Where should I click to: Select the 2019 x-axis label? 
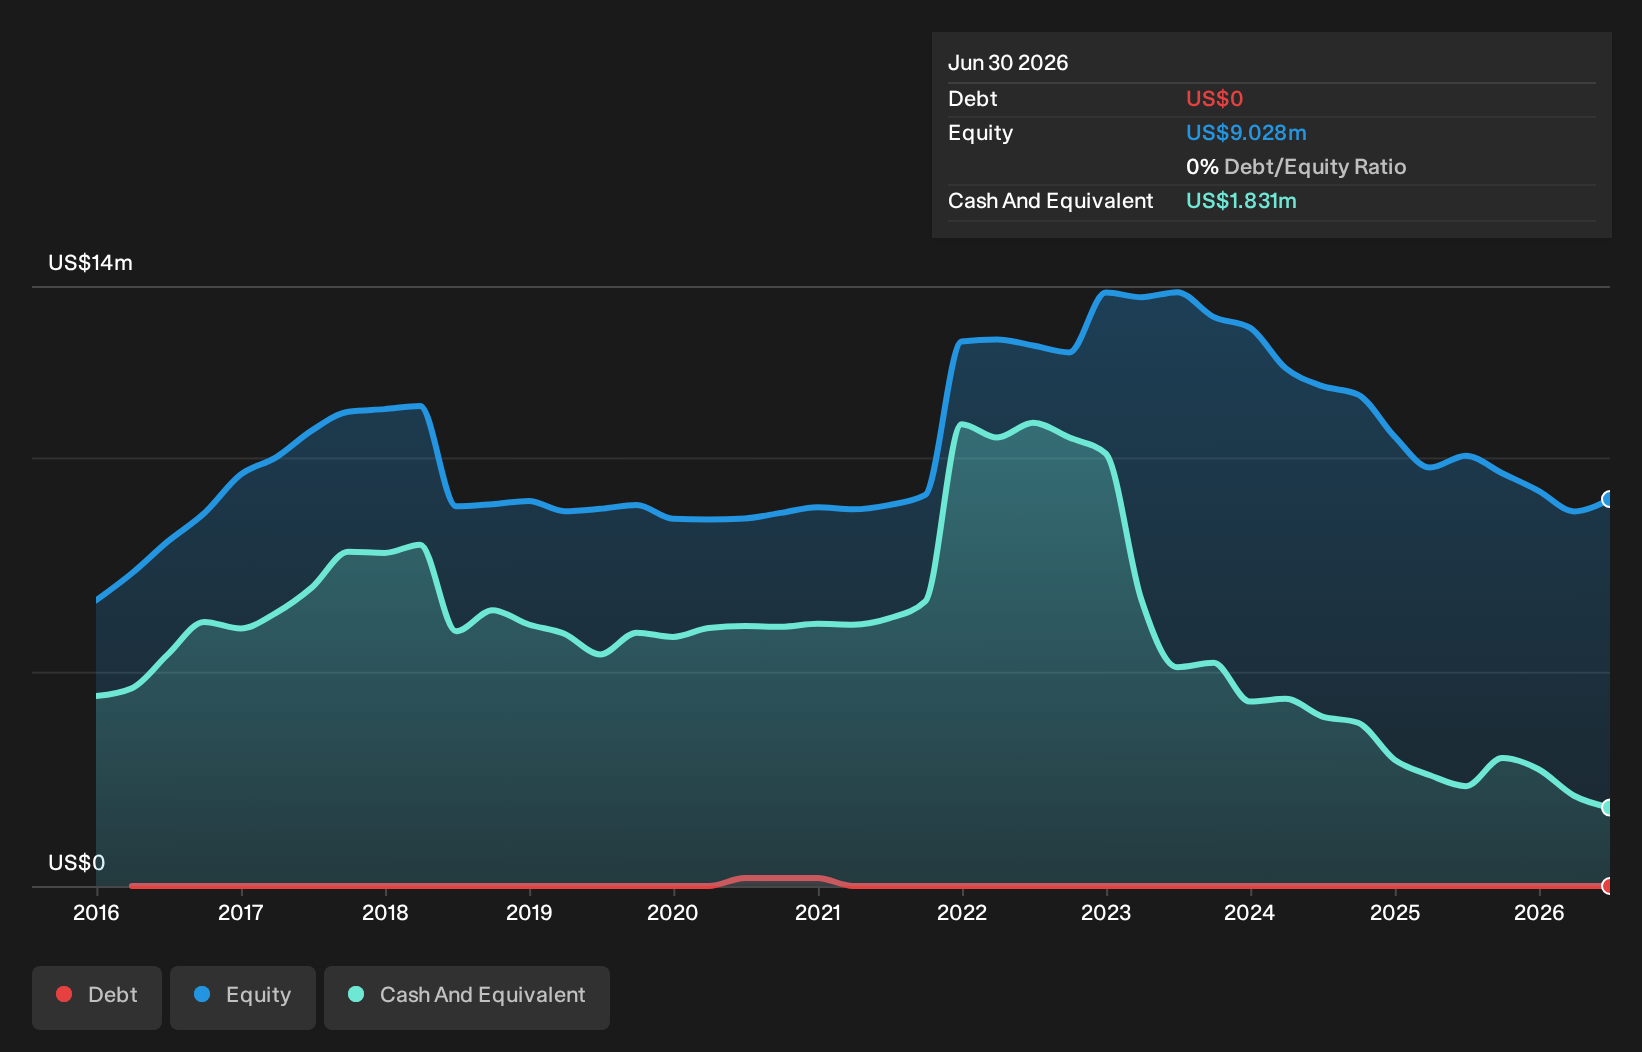pyautogui.click(x=529, y=912)
